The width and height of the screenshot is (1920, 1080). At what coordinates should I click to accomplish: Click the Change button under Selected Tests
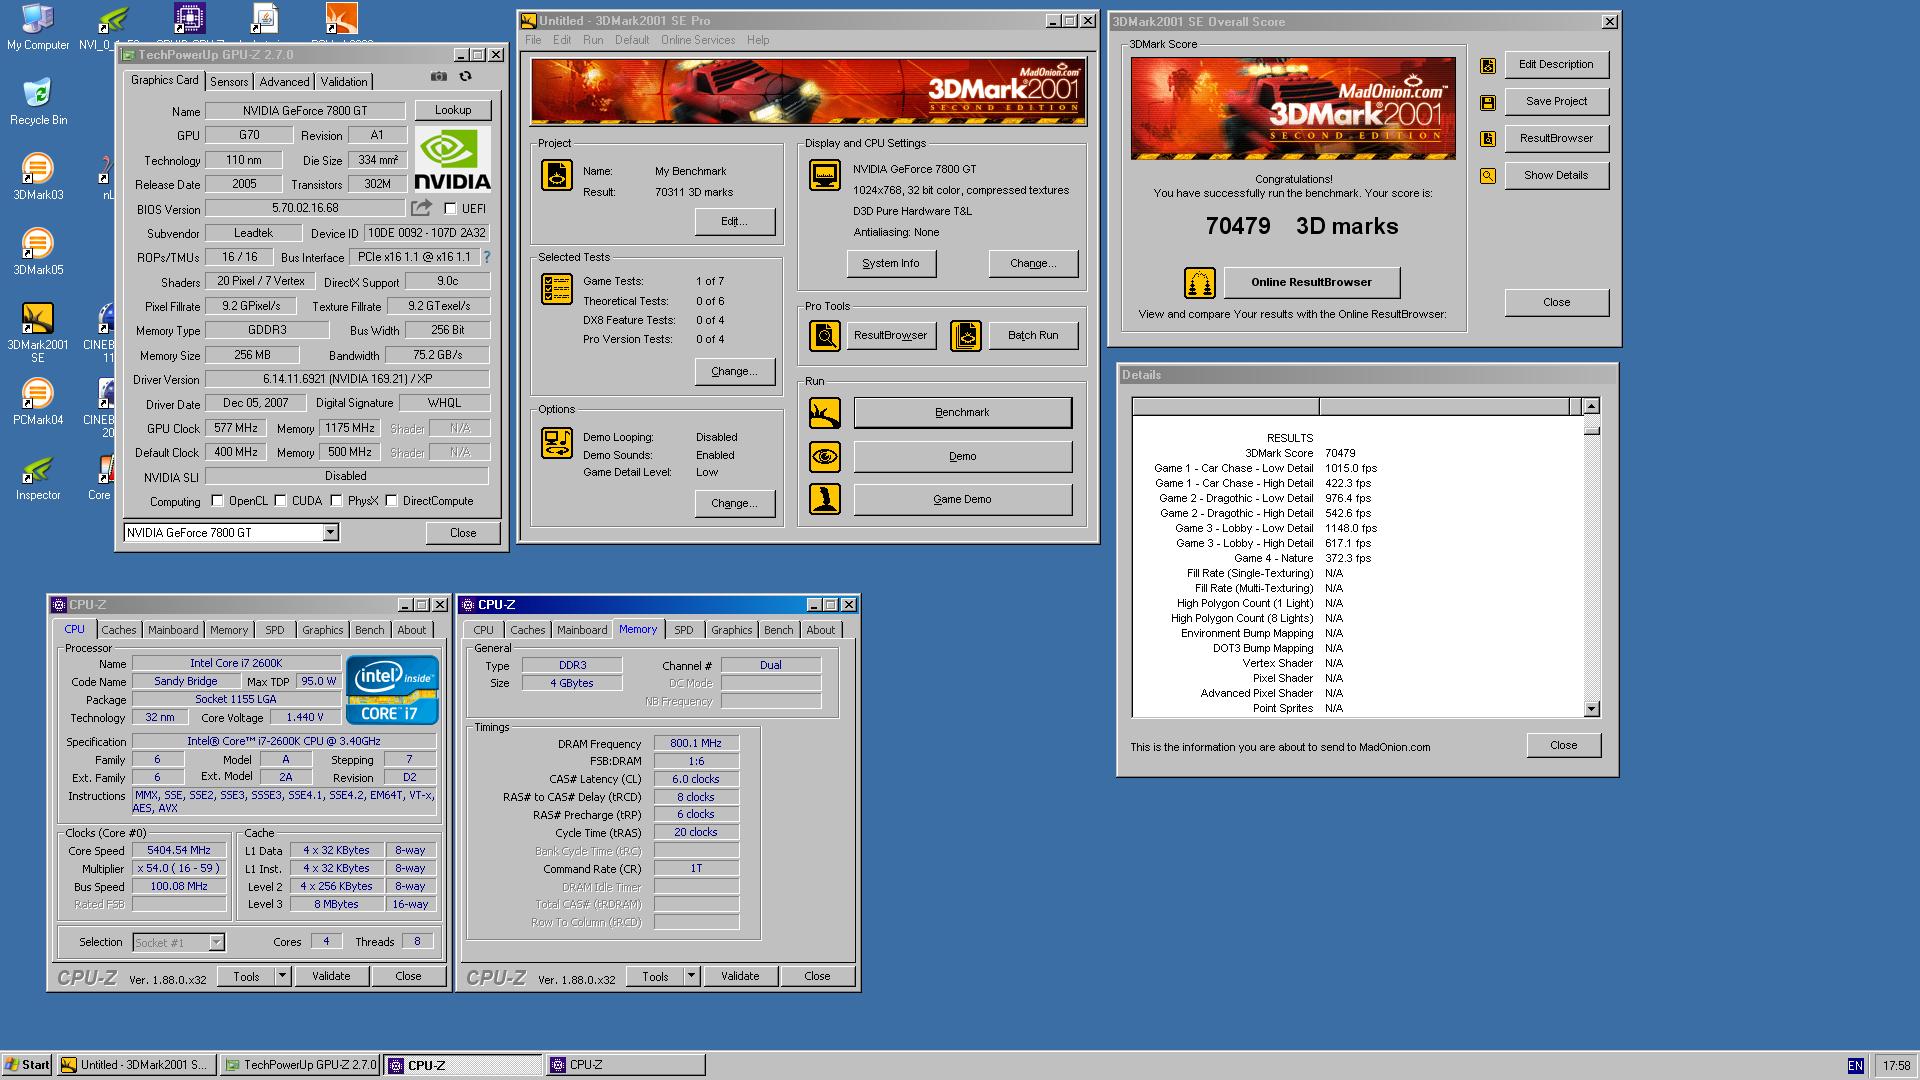[735, 372]
